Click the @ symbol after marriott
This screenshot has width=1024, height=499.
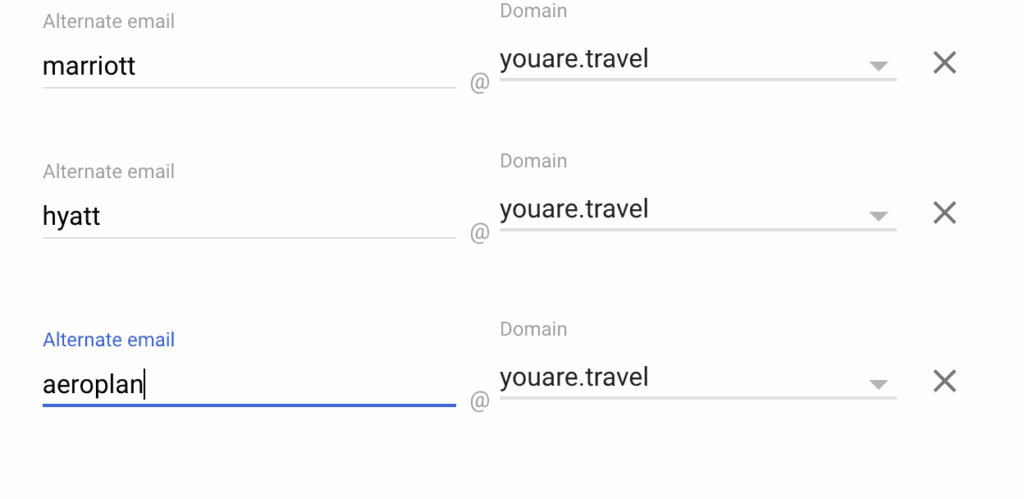[x=479, y=84]
